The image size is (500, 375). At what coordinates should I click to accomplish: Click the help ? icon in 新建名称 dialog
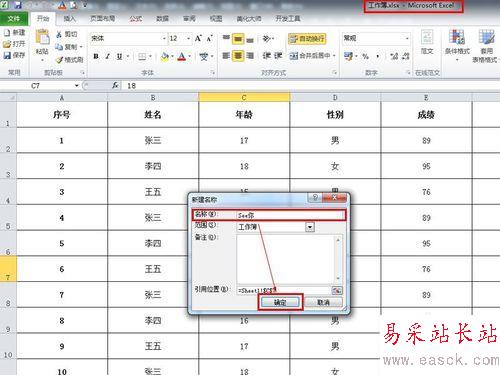tap(315, 197)
